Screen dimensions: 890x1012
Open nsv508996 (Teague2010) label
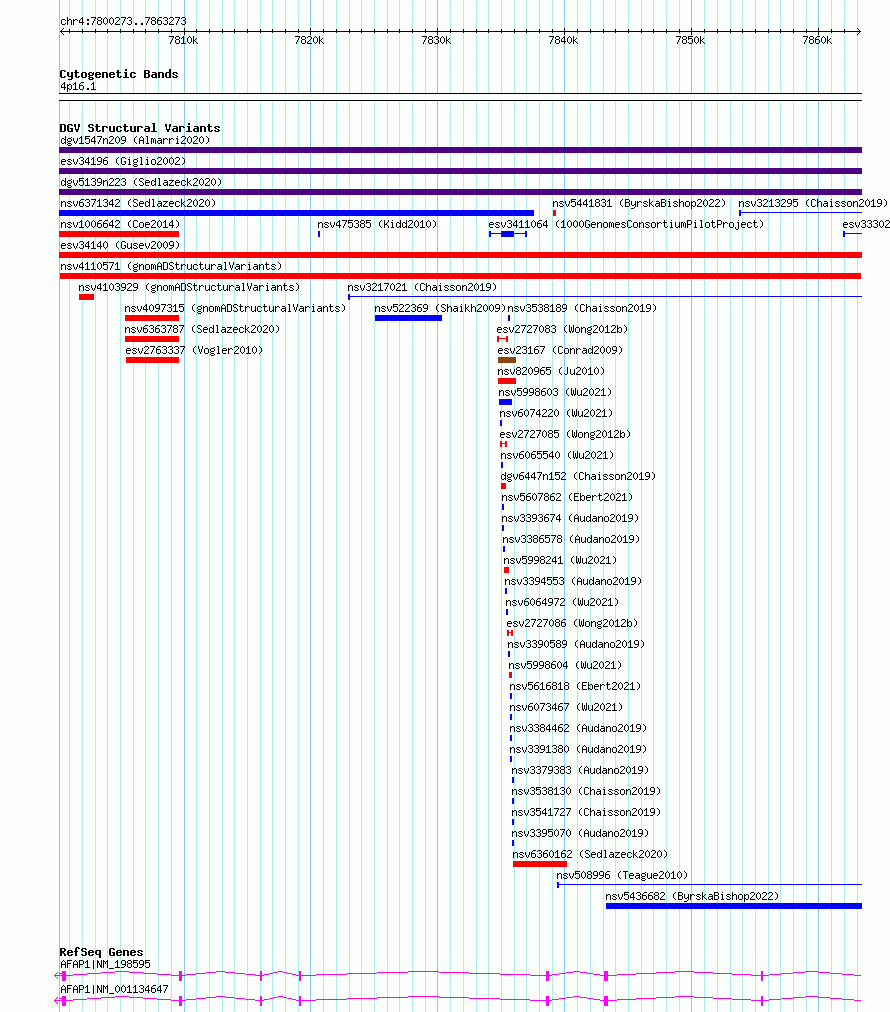click(622, 875)
